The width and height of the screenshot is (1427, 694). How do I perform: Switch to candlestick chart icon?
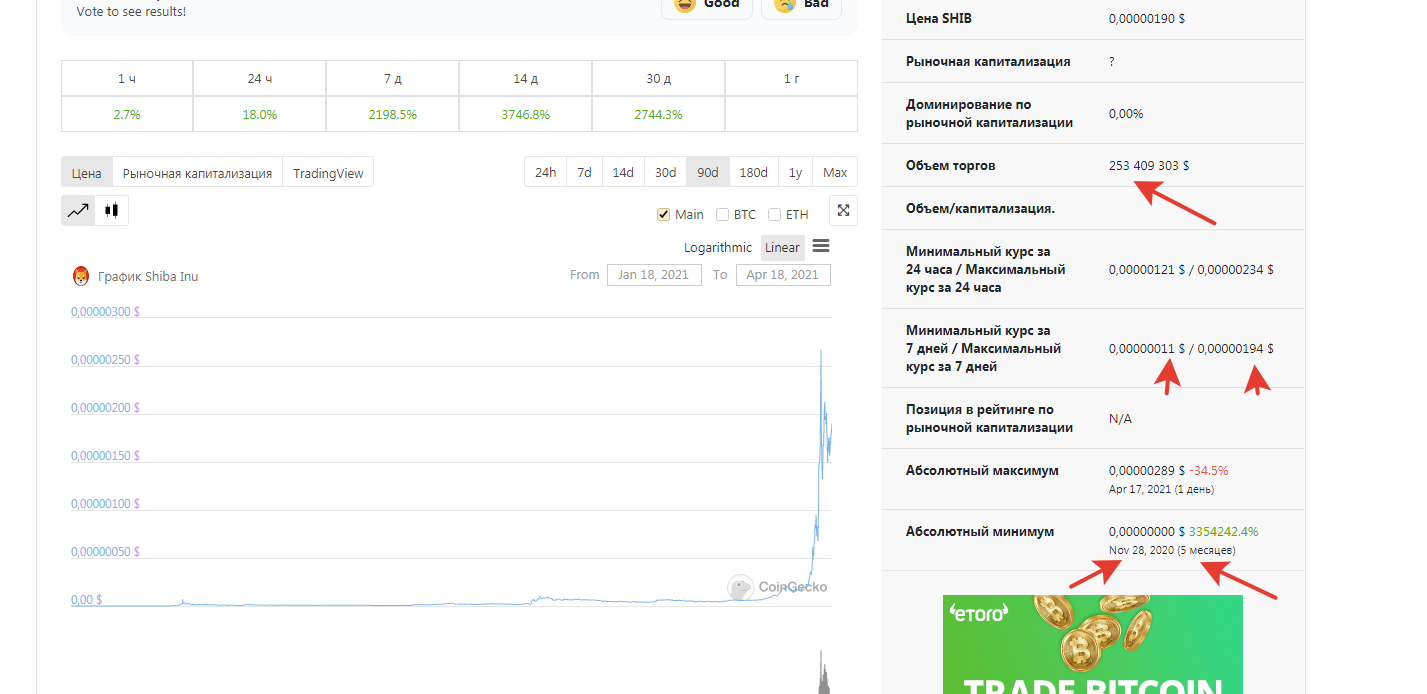pyautogui.click(x=111, y=210)
